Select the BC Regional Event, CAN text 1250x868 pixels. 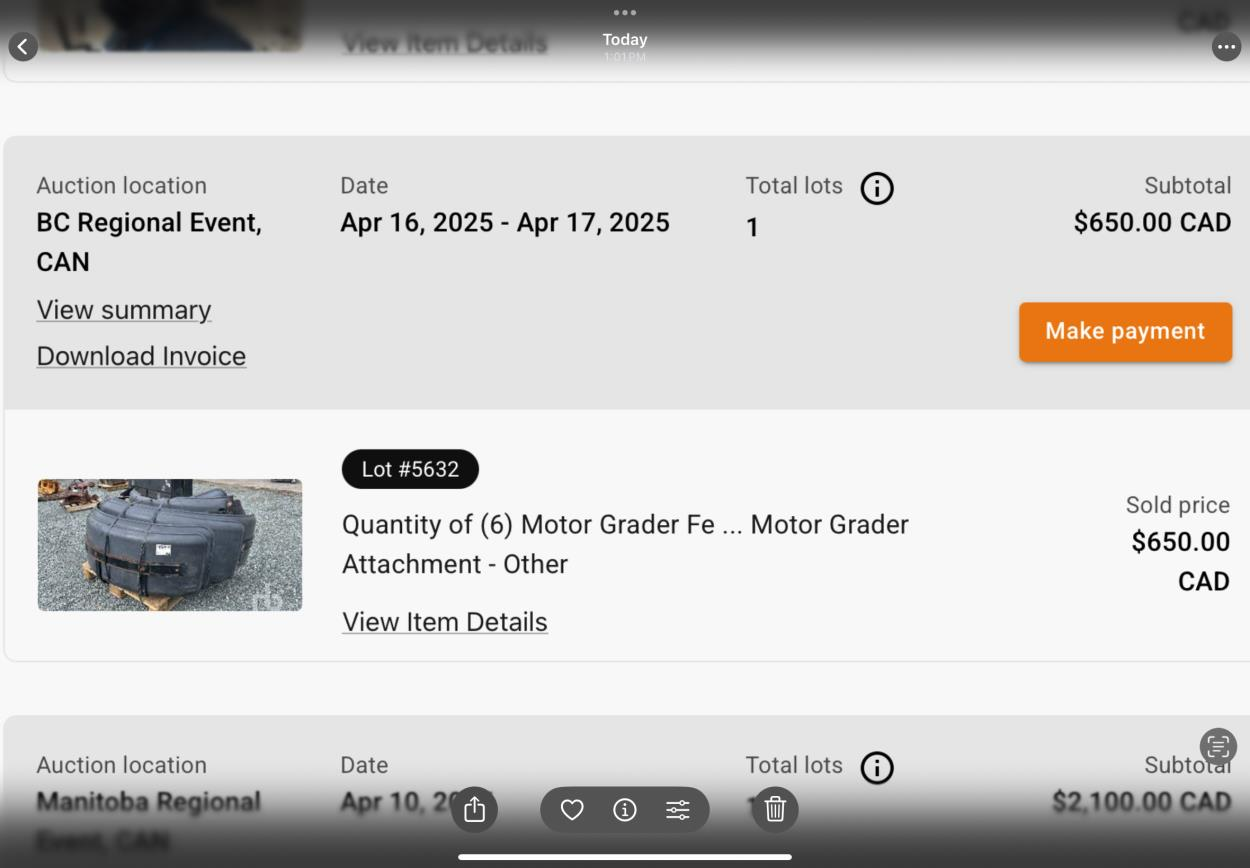[149, 242]
